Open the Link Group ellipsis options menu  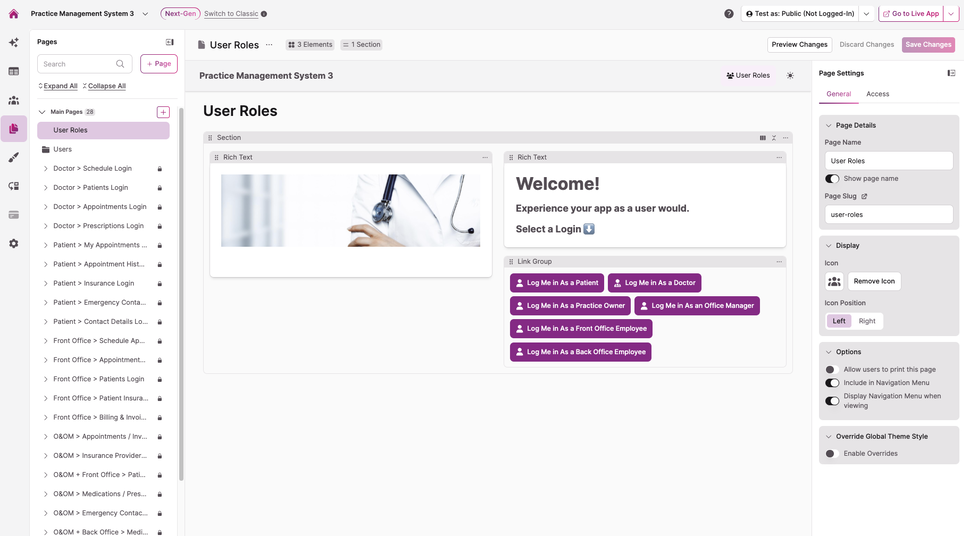coord(779,261)
